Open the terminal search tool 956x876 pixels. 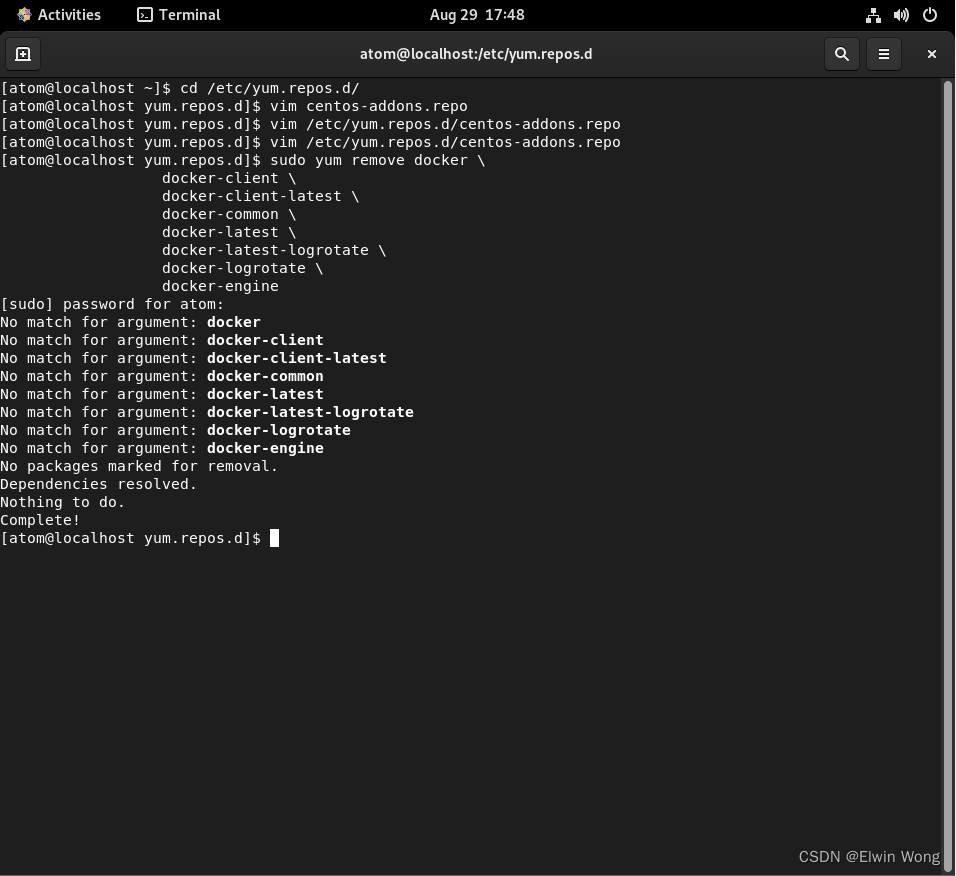[x=841, y=54]
